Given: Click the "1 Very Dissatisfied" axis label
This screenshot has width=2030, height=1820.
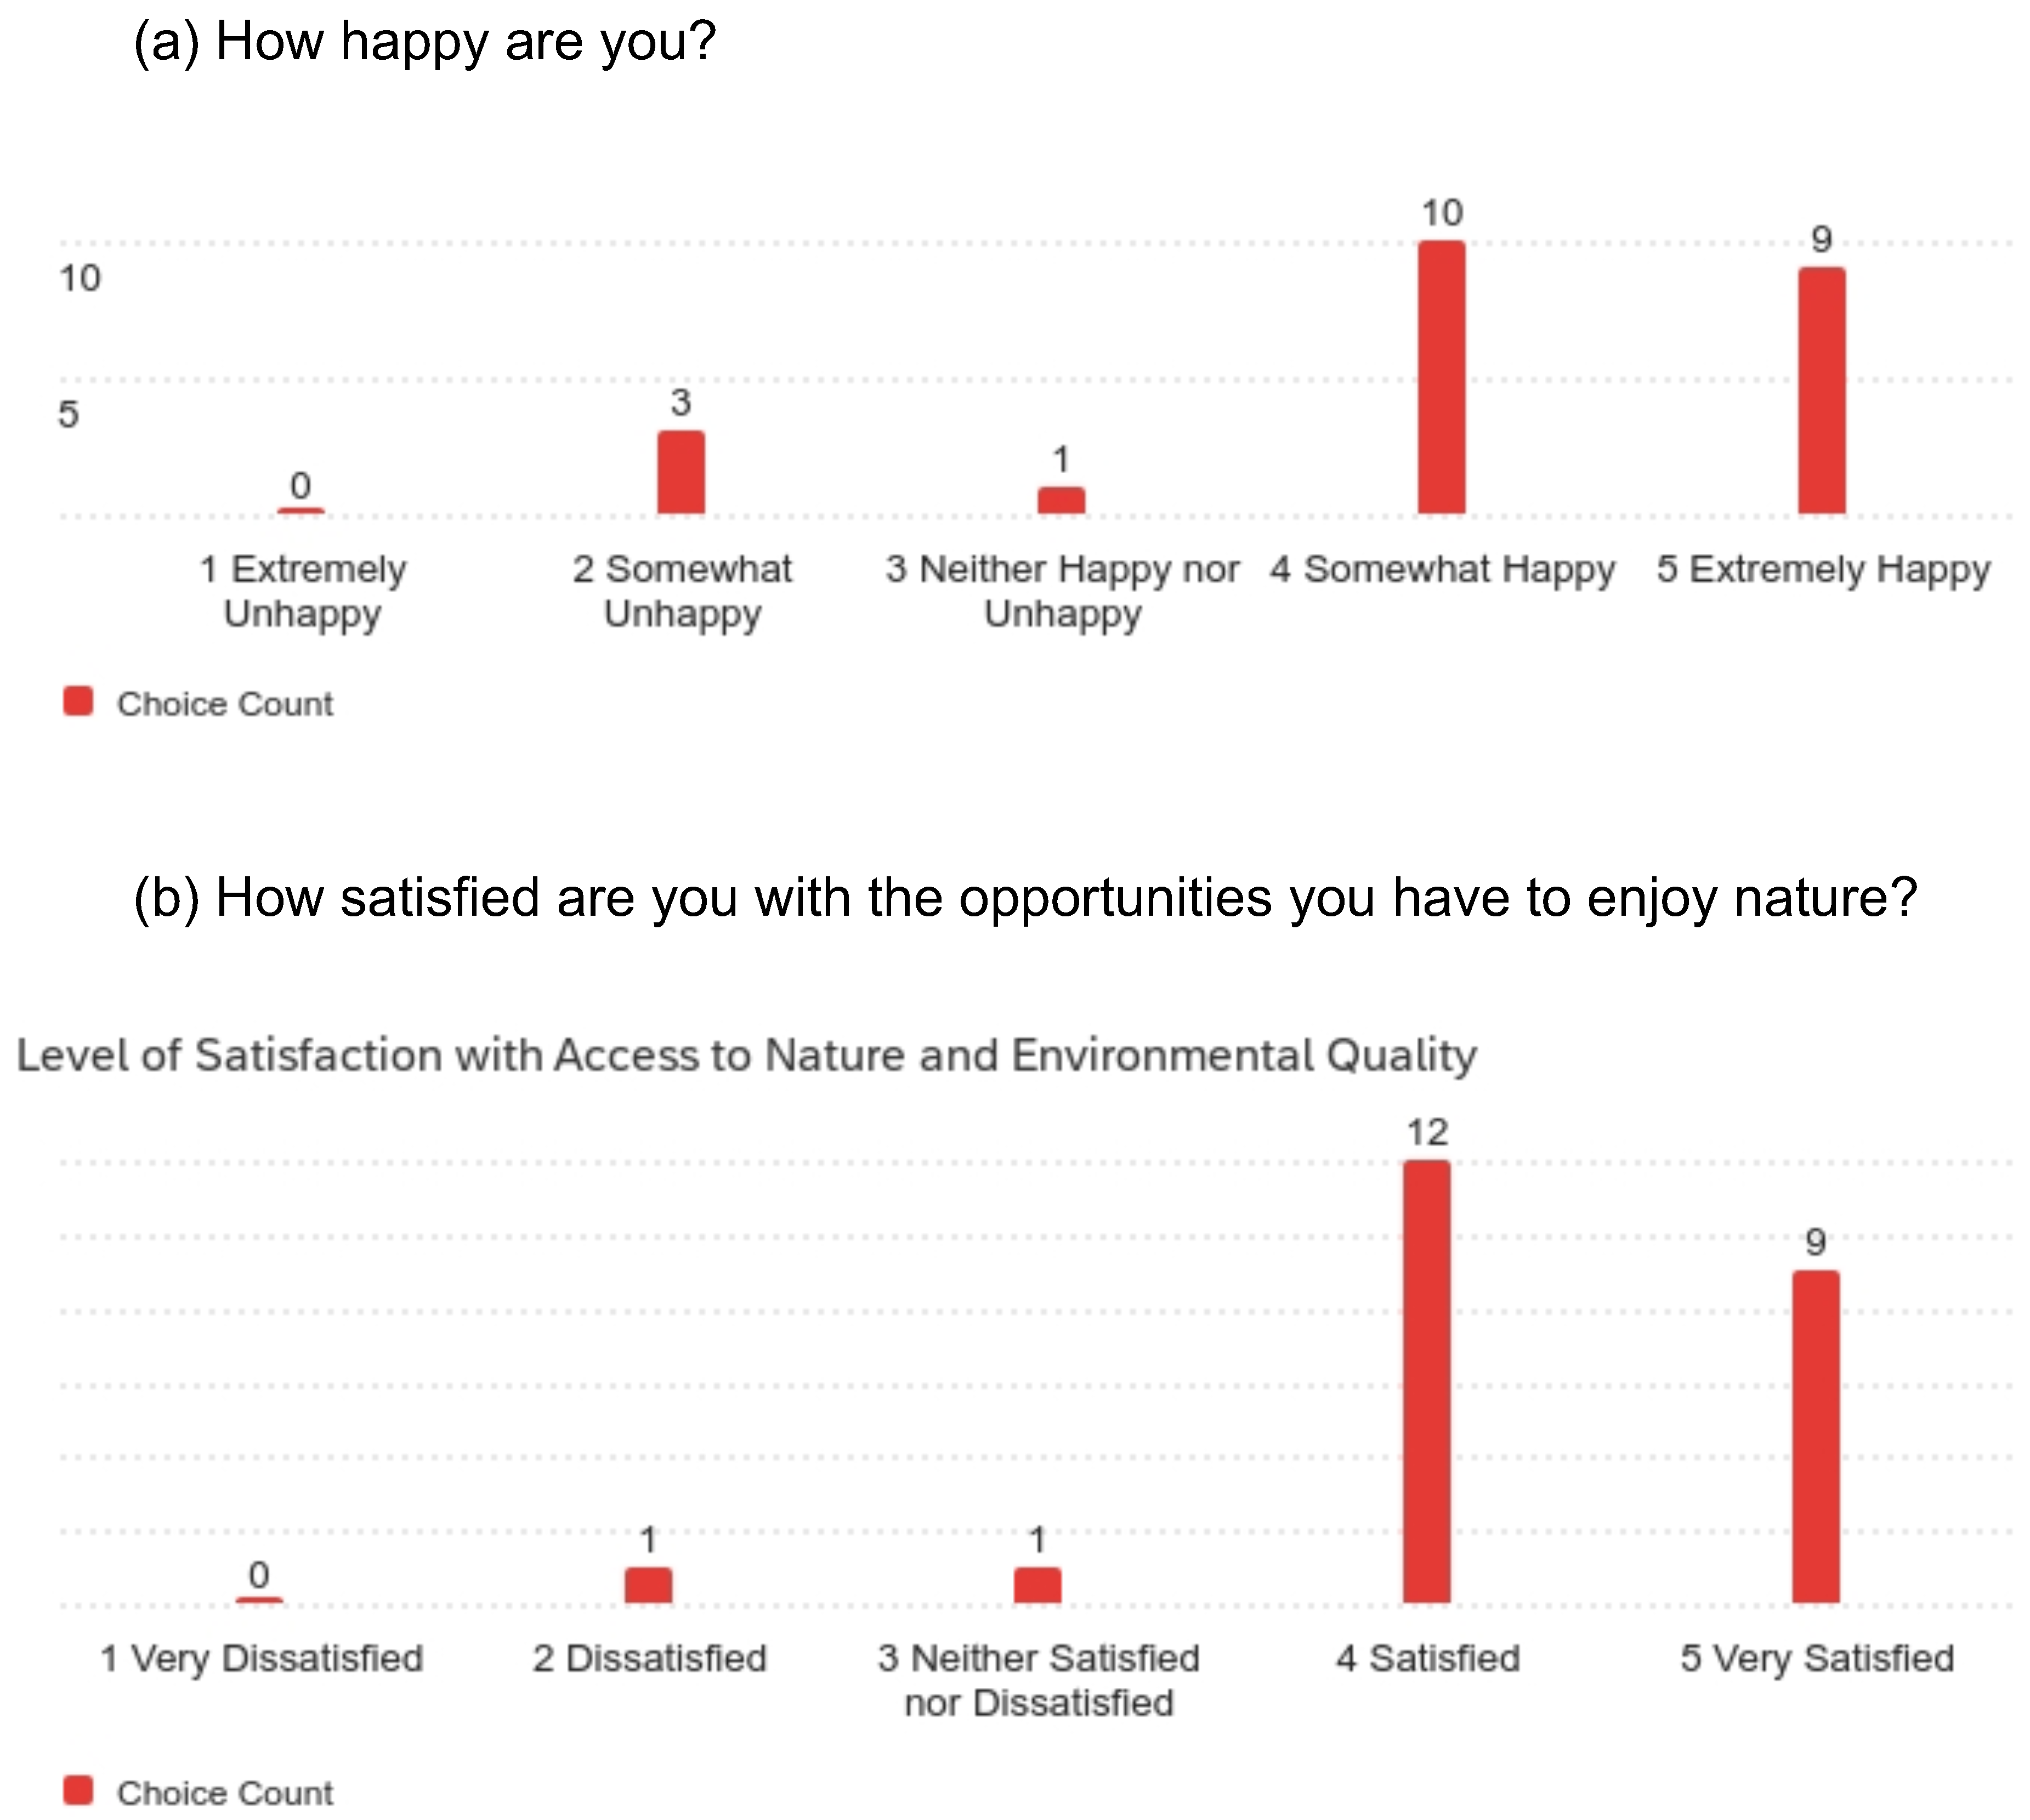Looking at the screenshot, I should [x=262, y=1659].
